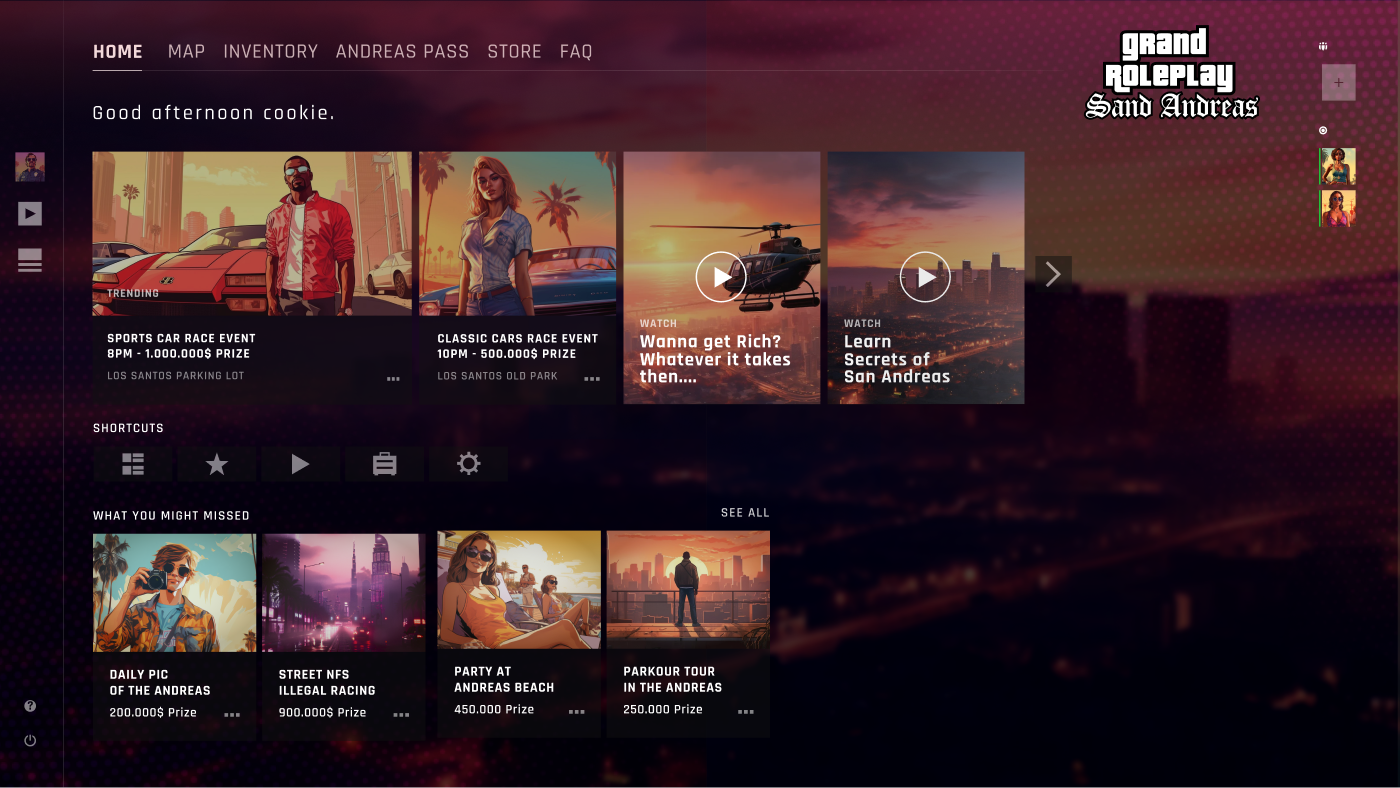Click the plus button to add a friend
1400x788 pixels.
click(x=1338, y=82)
